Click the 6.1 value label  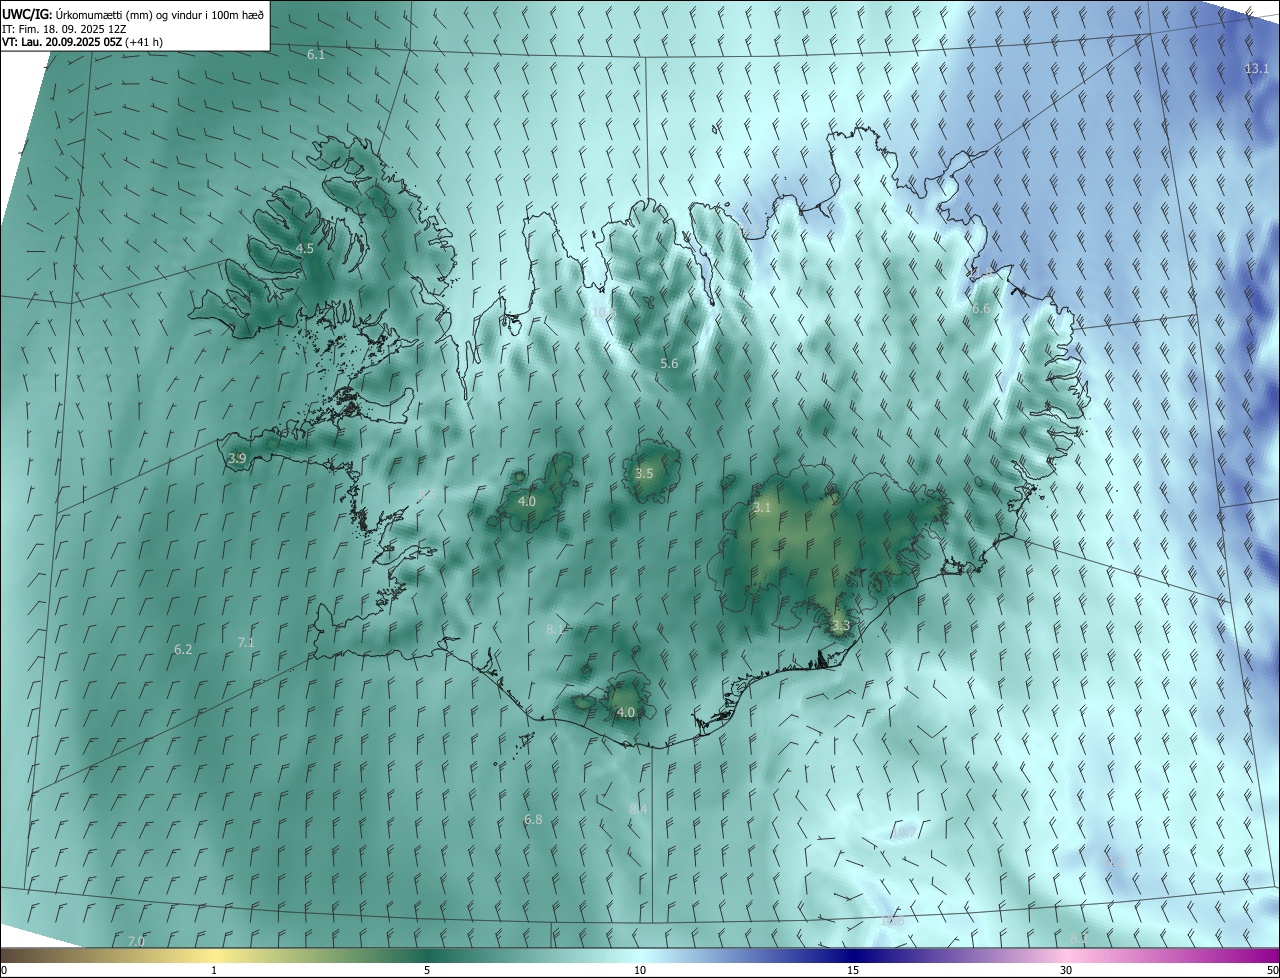tap(315, 54)
